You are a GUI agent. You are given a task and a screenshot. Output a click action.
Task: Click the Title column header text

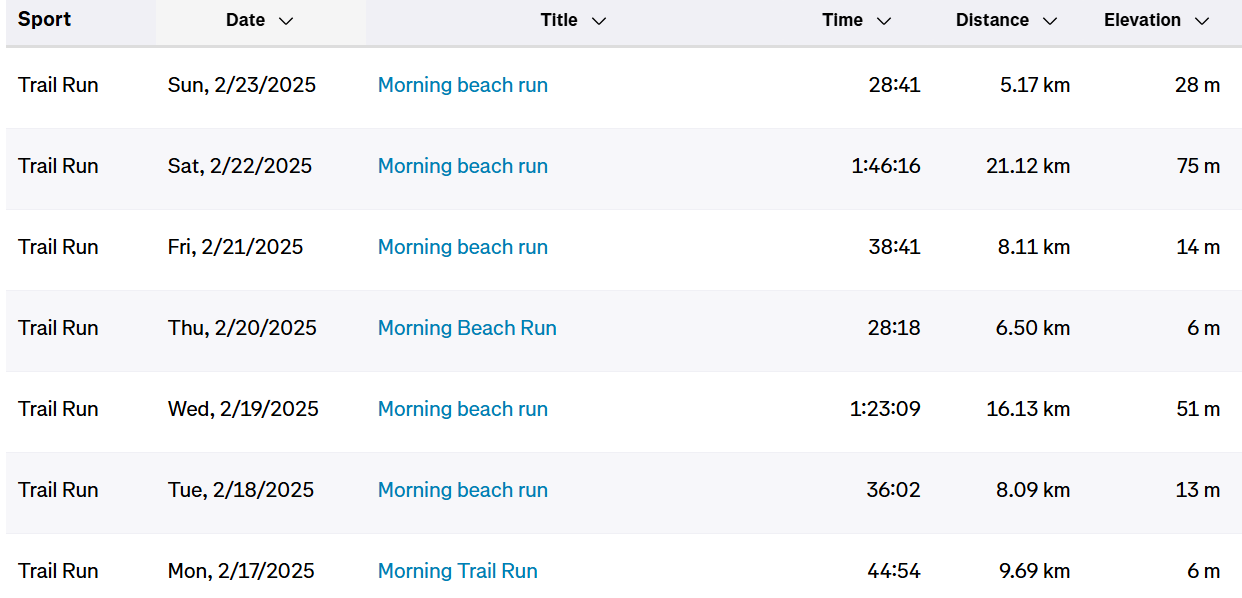click(x=559, y=20)
